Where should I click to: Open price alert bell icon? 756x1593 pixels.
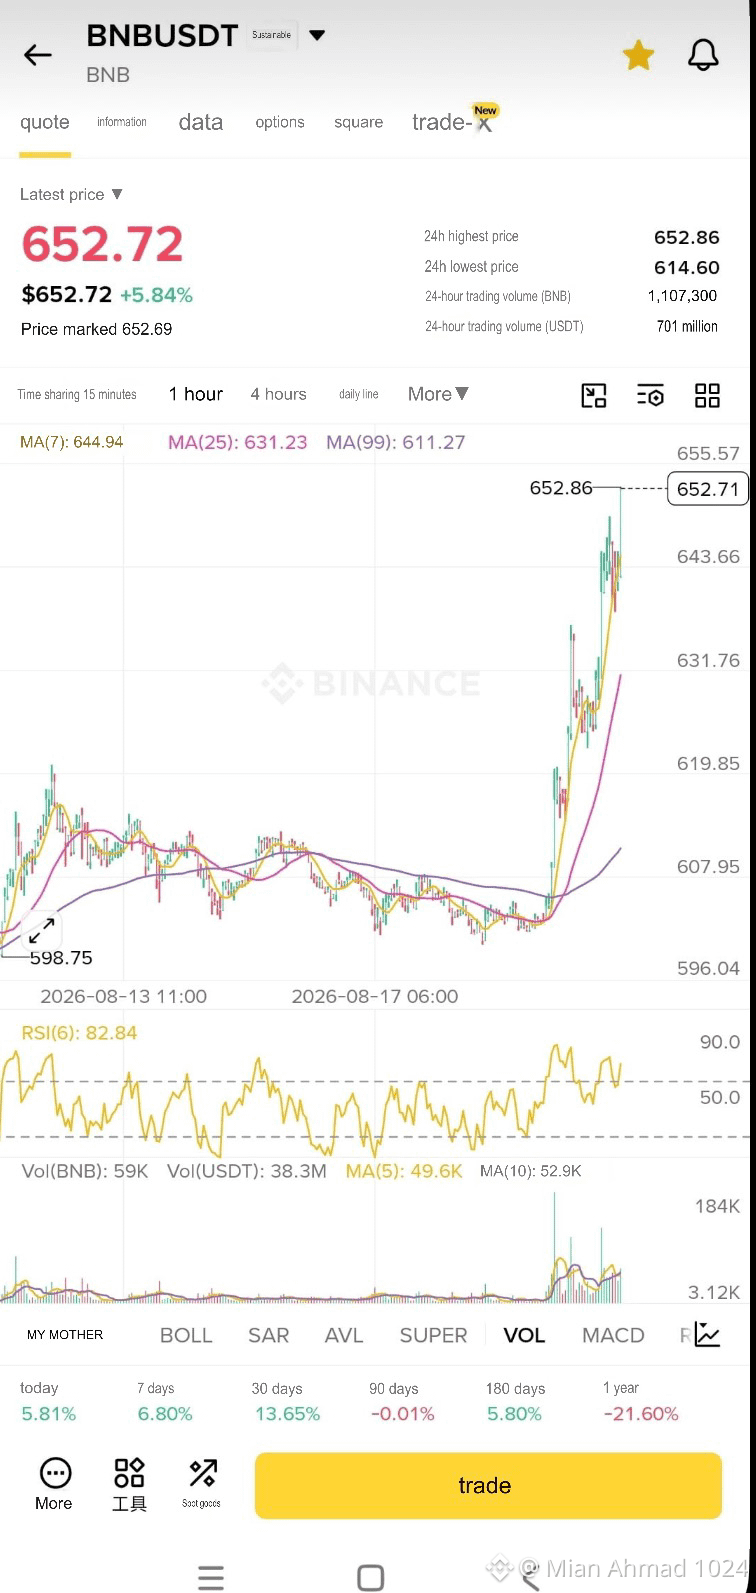click(x=704, y=55)
